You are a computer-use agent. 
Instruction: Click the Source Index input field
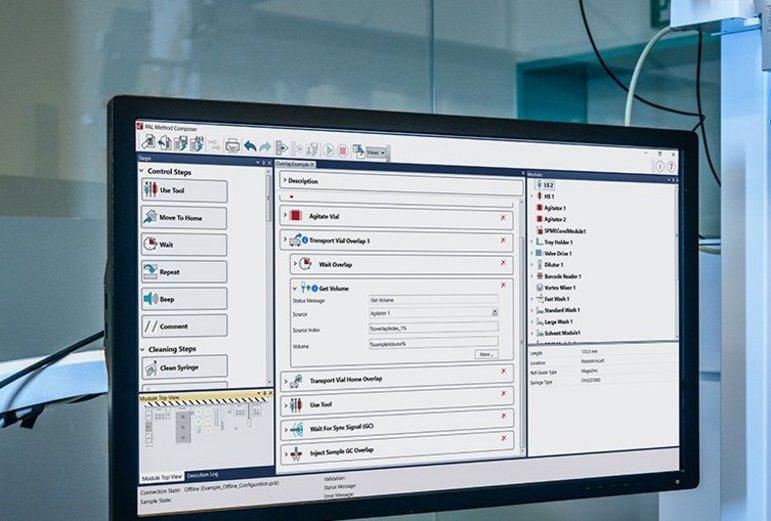pyautogui.click(x=433, y=327)
